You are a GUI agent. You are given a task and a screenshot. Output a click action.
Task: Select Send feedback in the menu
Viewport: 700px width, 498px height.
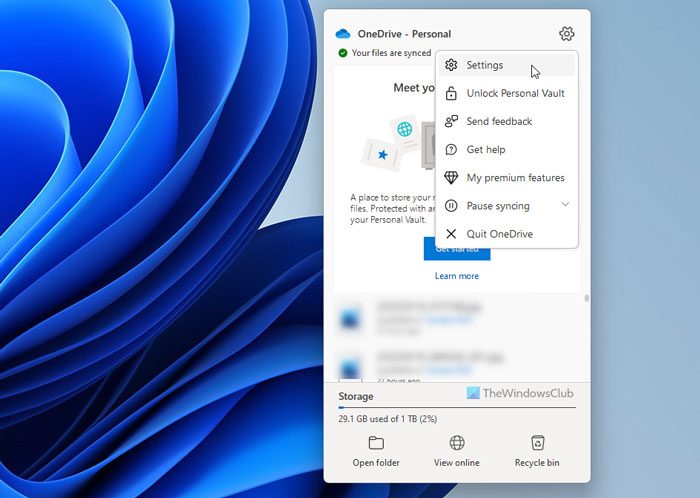click(507, 121)
